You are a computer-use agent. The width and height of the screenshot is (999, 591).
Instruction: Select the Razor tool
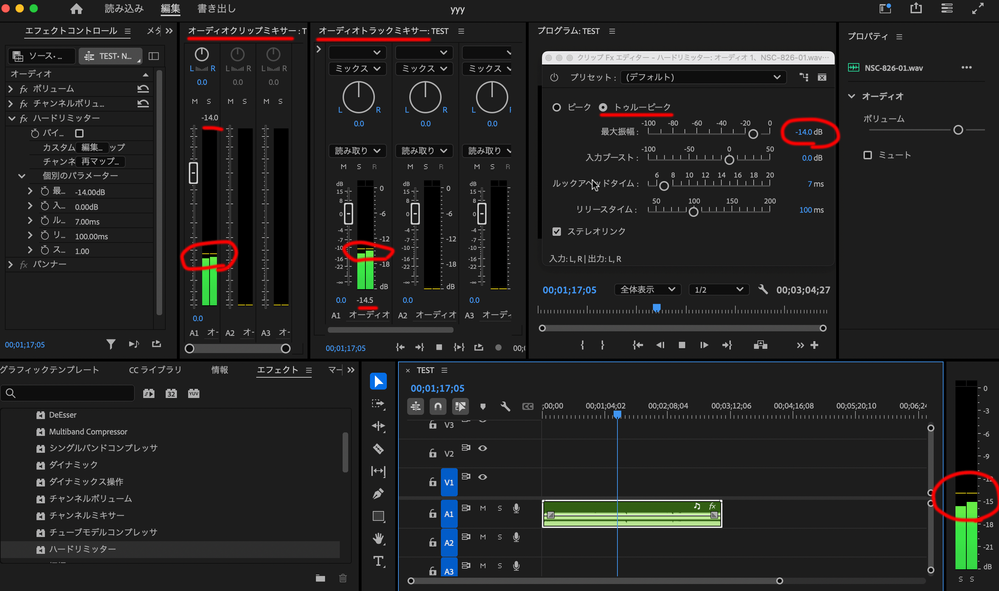[379, 449]
